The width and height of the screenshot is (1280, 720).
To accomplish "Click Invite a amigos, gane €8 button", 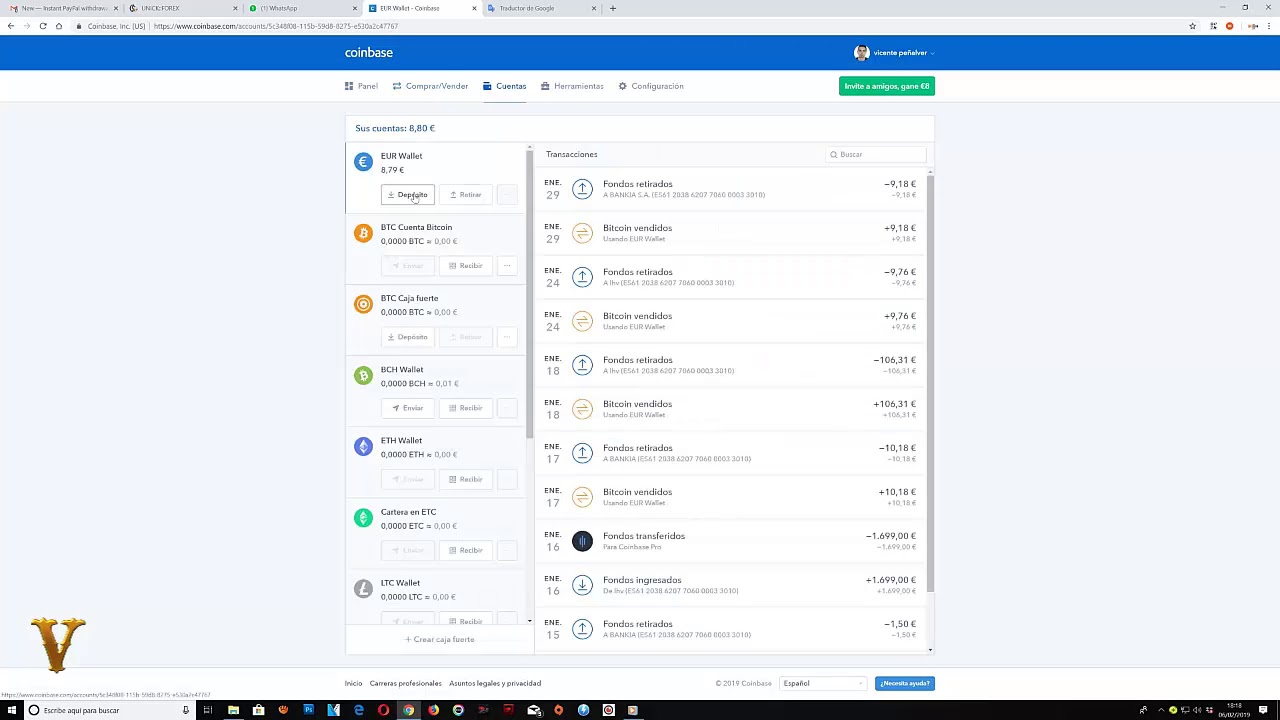I will pyautogui.click(x=887, y=86).
